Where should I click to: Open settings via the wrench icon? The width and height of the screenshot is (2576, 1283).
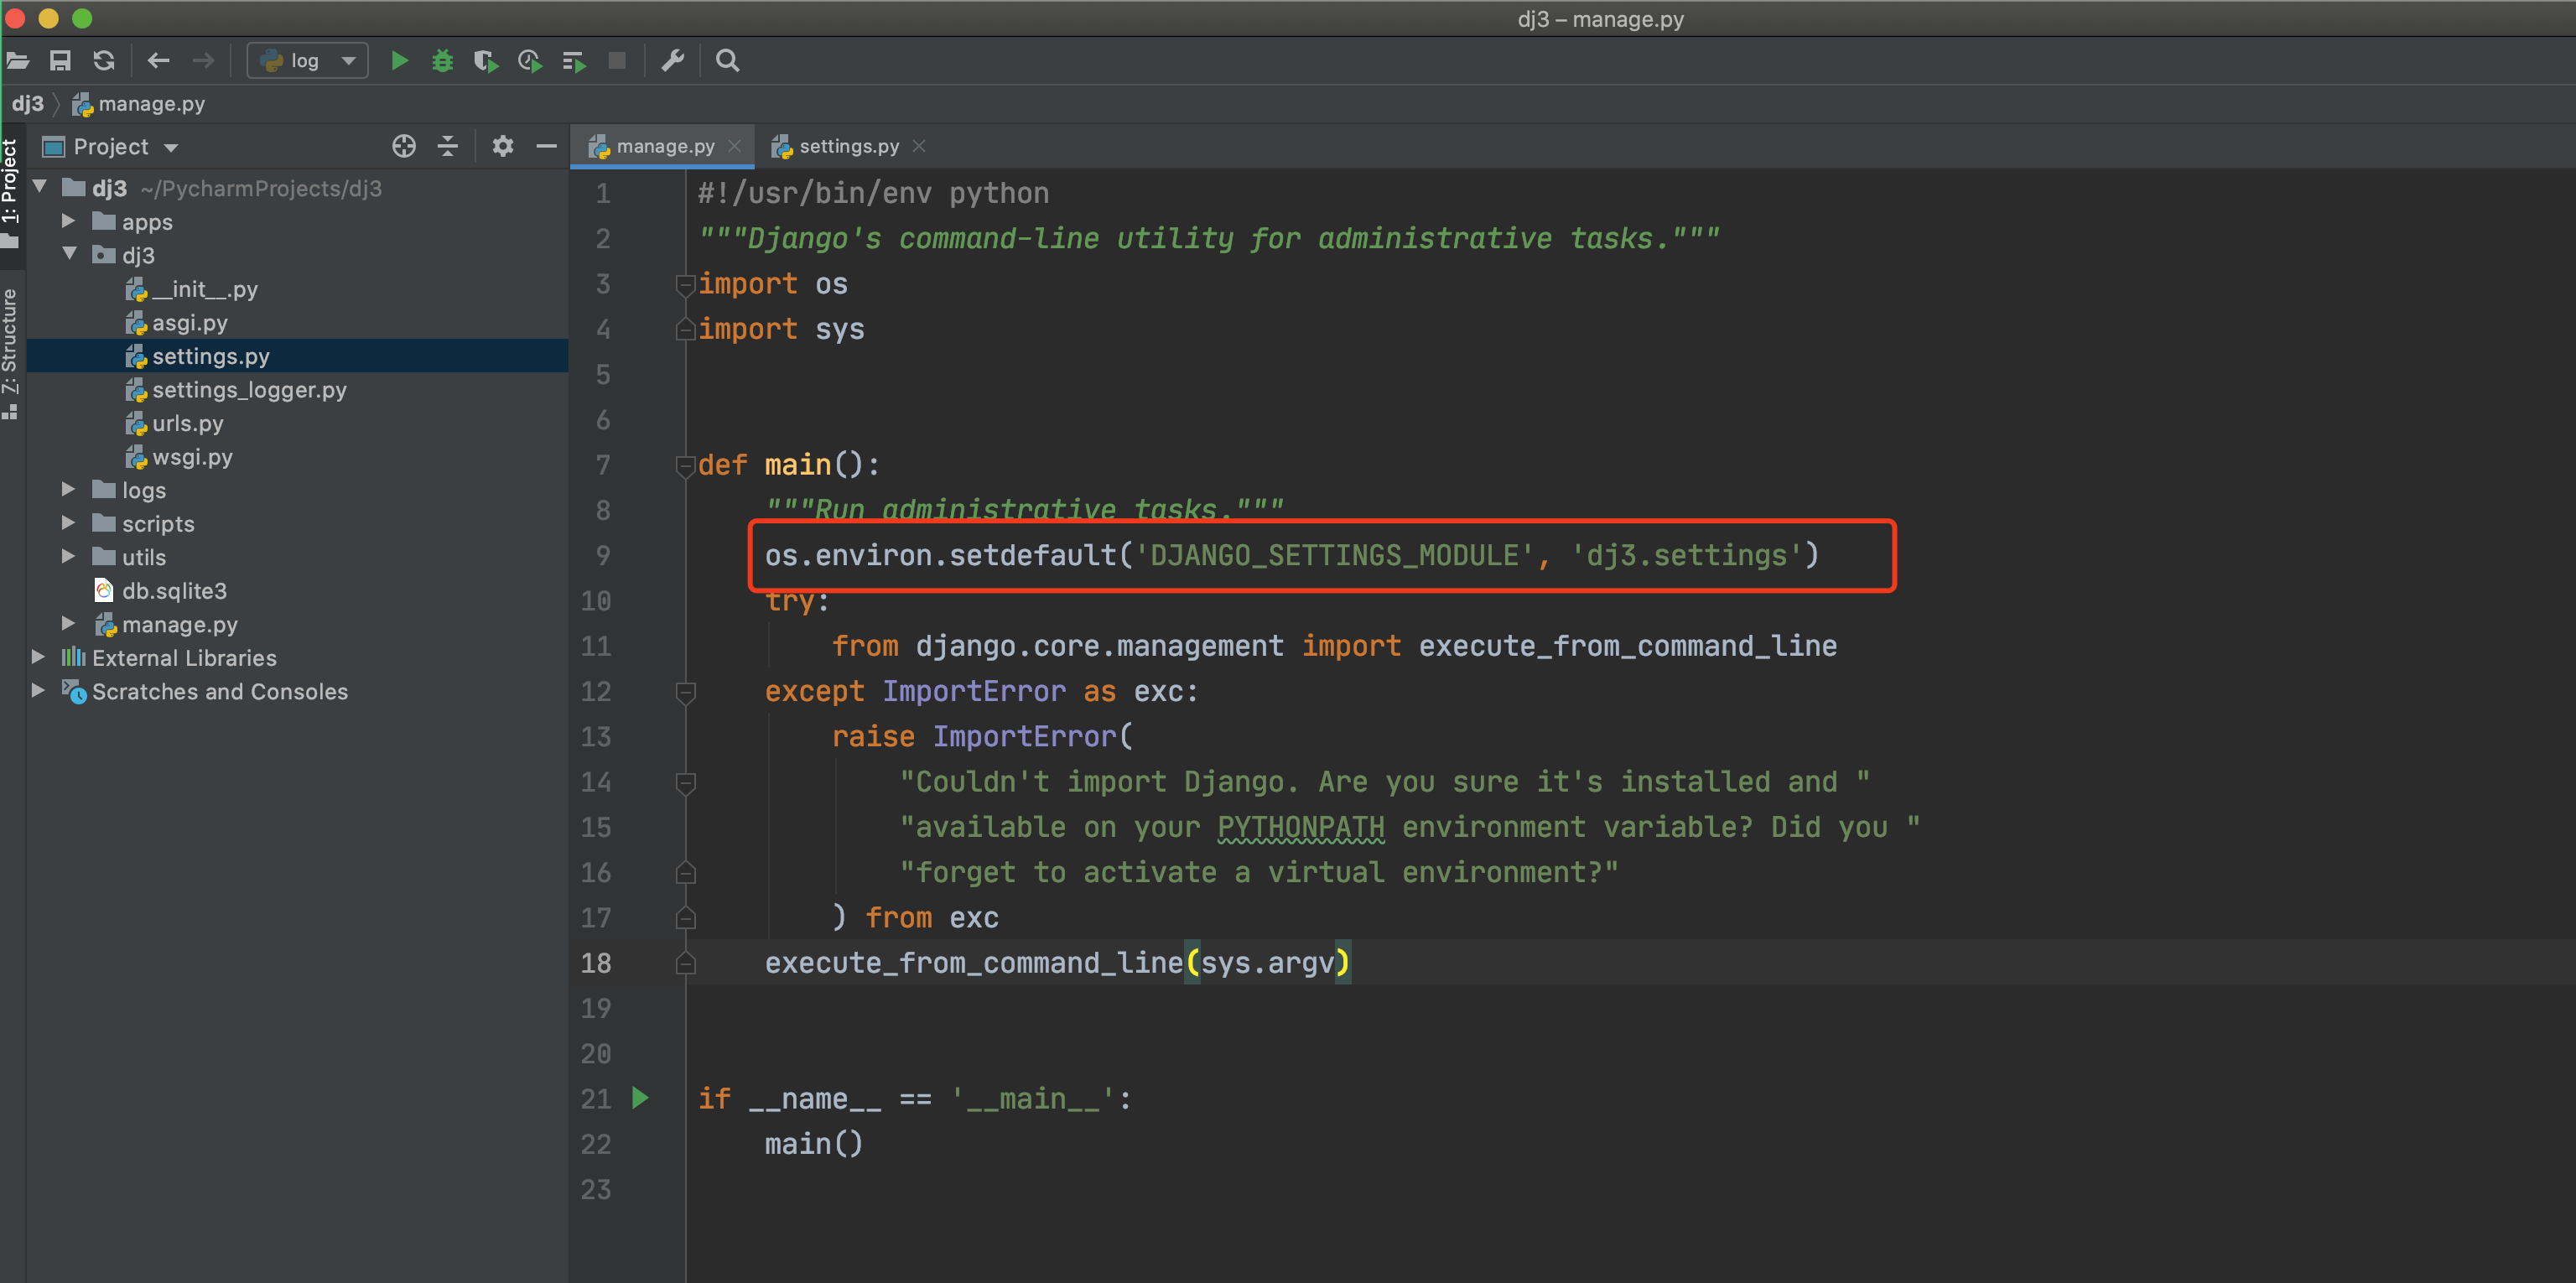[x=673, y=61]
